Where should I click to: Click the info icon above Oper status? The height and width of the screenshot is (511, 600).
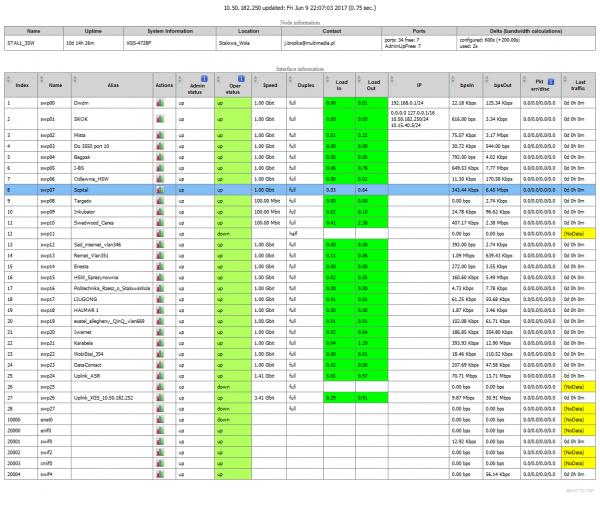242,78
